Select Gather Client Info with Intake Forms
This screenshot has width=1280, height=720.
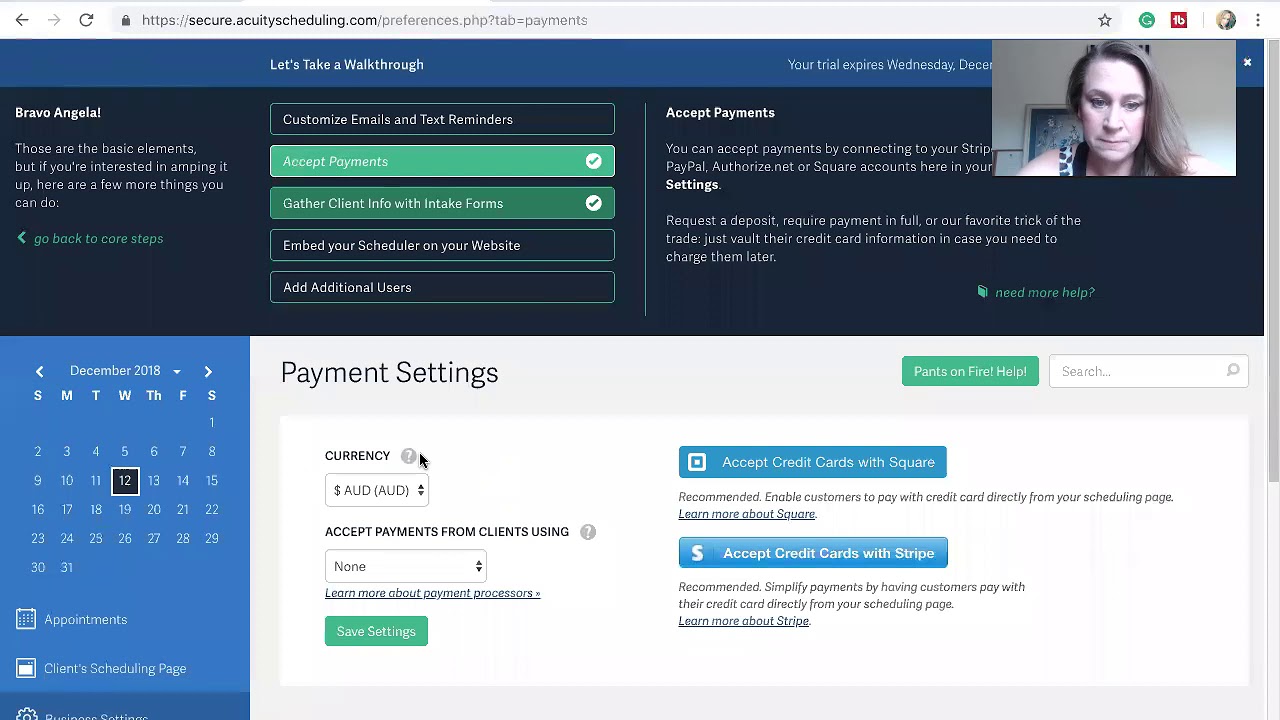point(442,203)
